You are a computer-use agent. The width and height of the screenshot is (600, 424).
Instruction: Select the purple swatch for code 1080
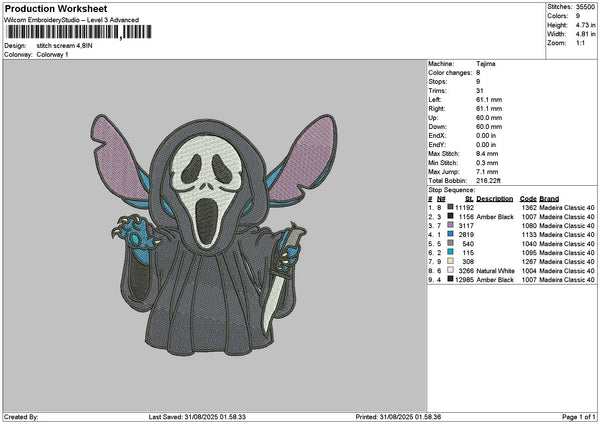(450, 225)
